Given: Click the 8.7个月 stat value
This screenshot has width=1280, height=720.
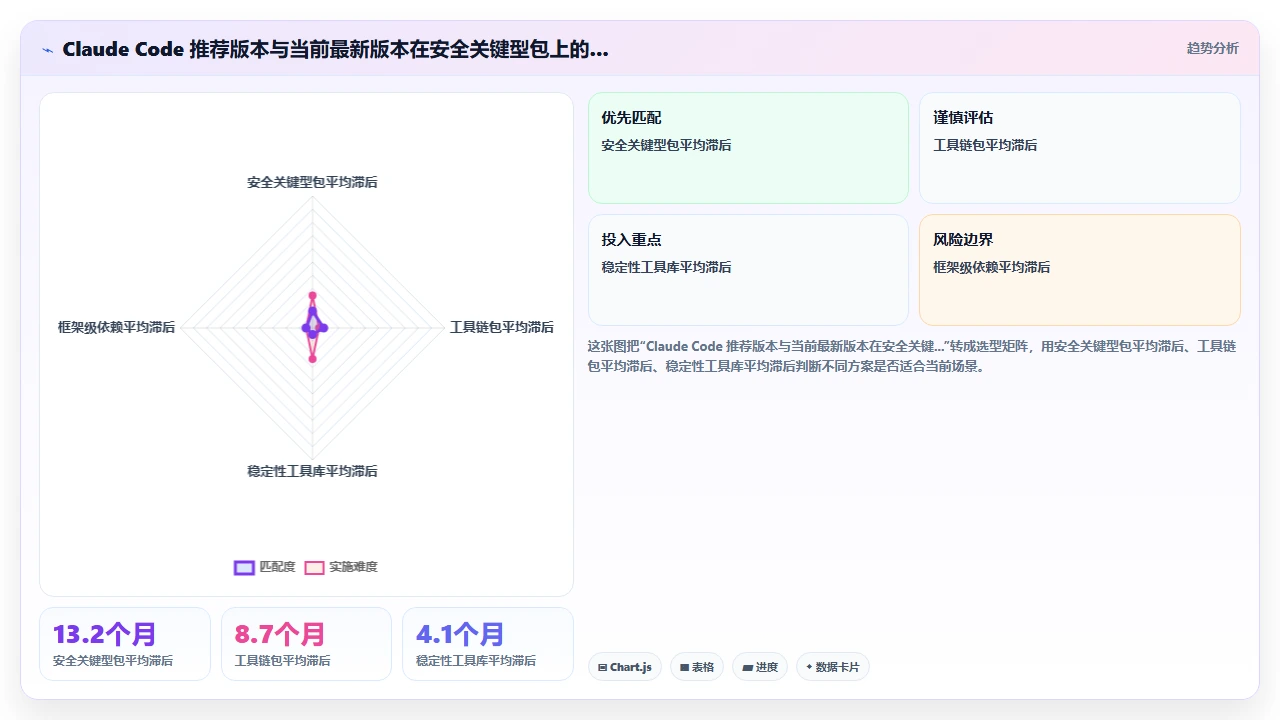Looking at the screenshot, I should [x=280, y=634].
